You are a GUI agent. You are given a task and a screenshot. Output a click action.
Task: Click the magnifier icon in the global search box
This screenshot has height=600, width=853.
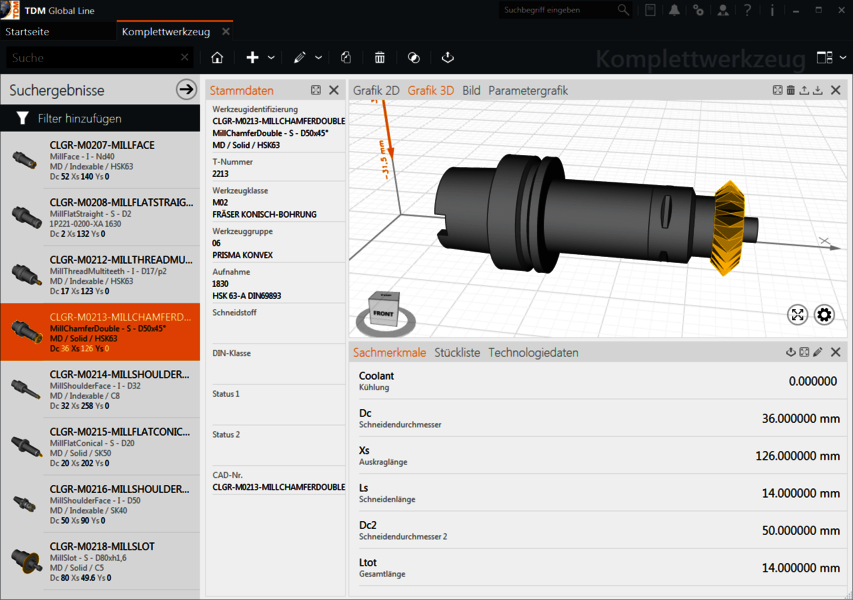click(623, 10)
